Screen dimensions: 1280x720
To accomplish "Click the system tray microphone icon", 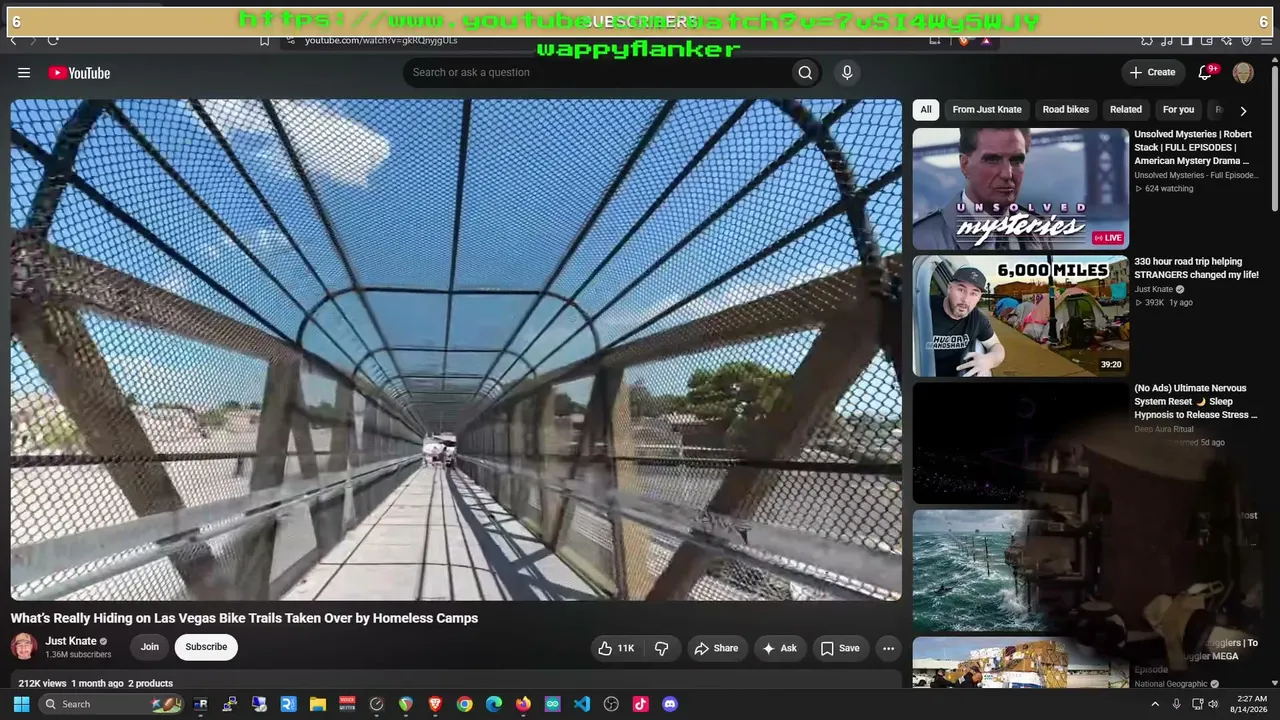I will click(x=1176, y=704).
